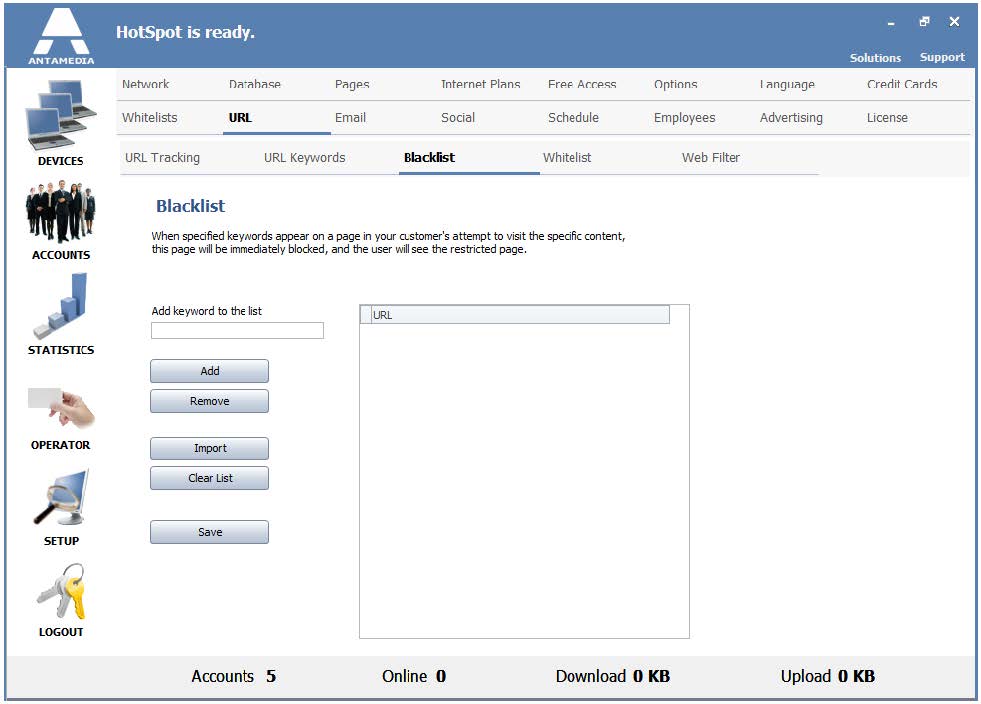Image resolution: width=981 pixels, height=704 pixels.
Task: Click the Clear List button
Action: coord(210,478)
